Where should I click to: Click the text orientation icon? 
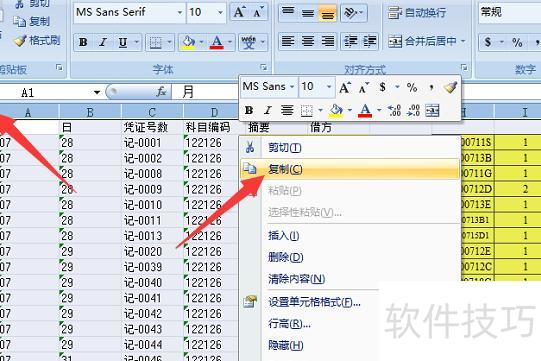(351, 13)
